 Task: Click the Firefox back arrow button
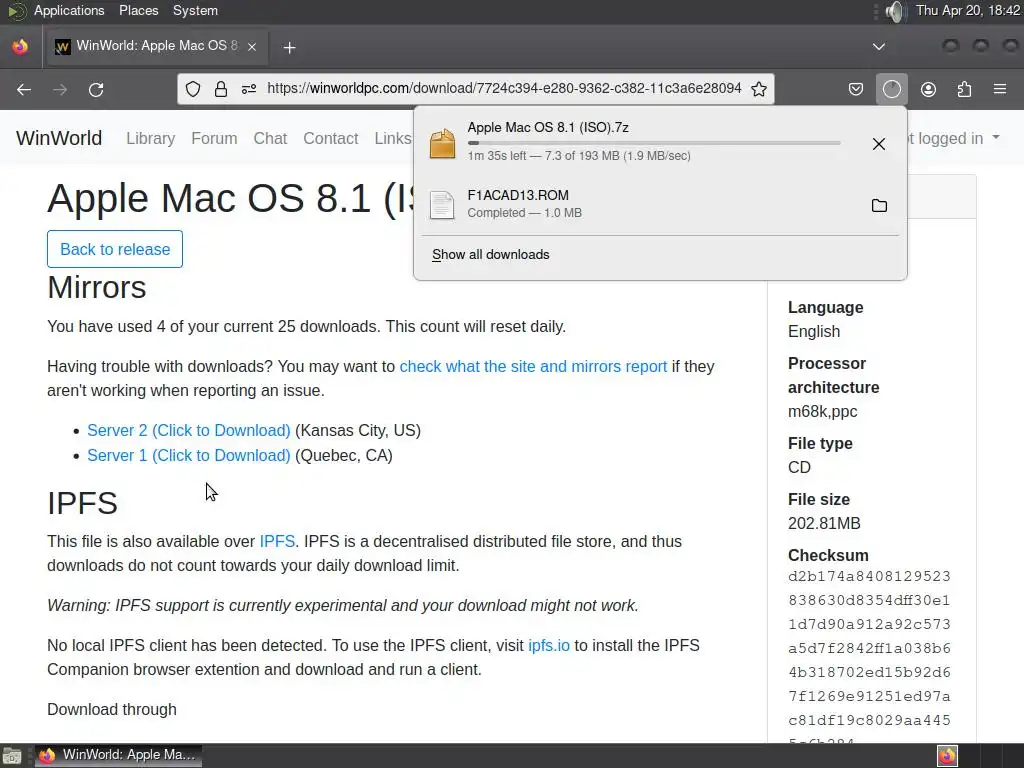coord(24,89)
